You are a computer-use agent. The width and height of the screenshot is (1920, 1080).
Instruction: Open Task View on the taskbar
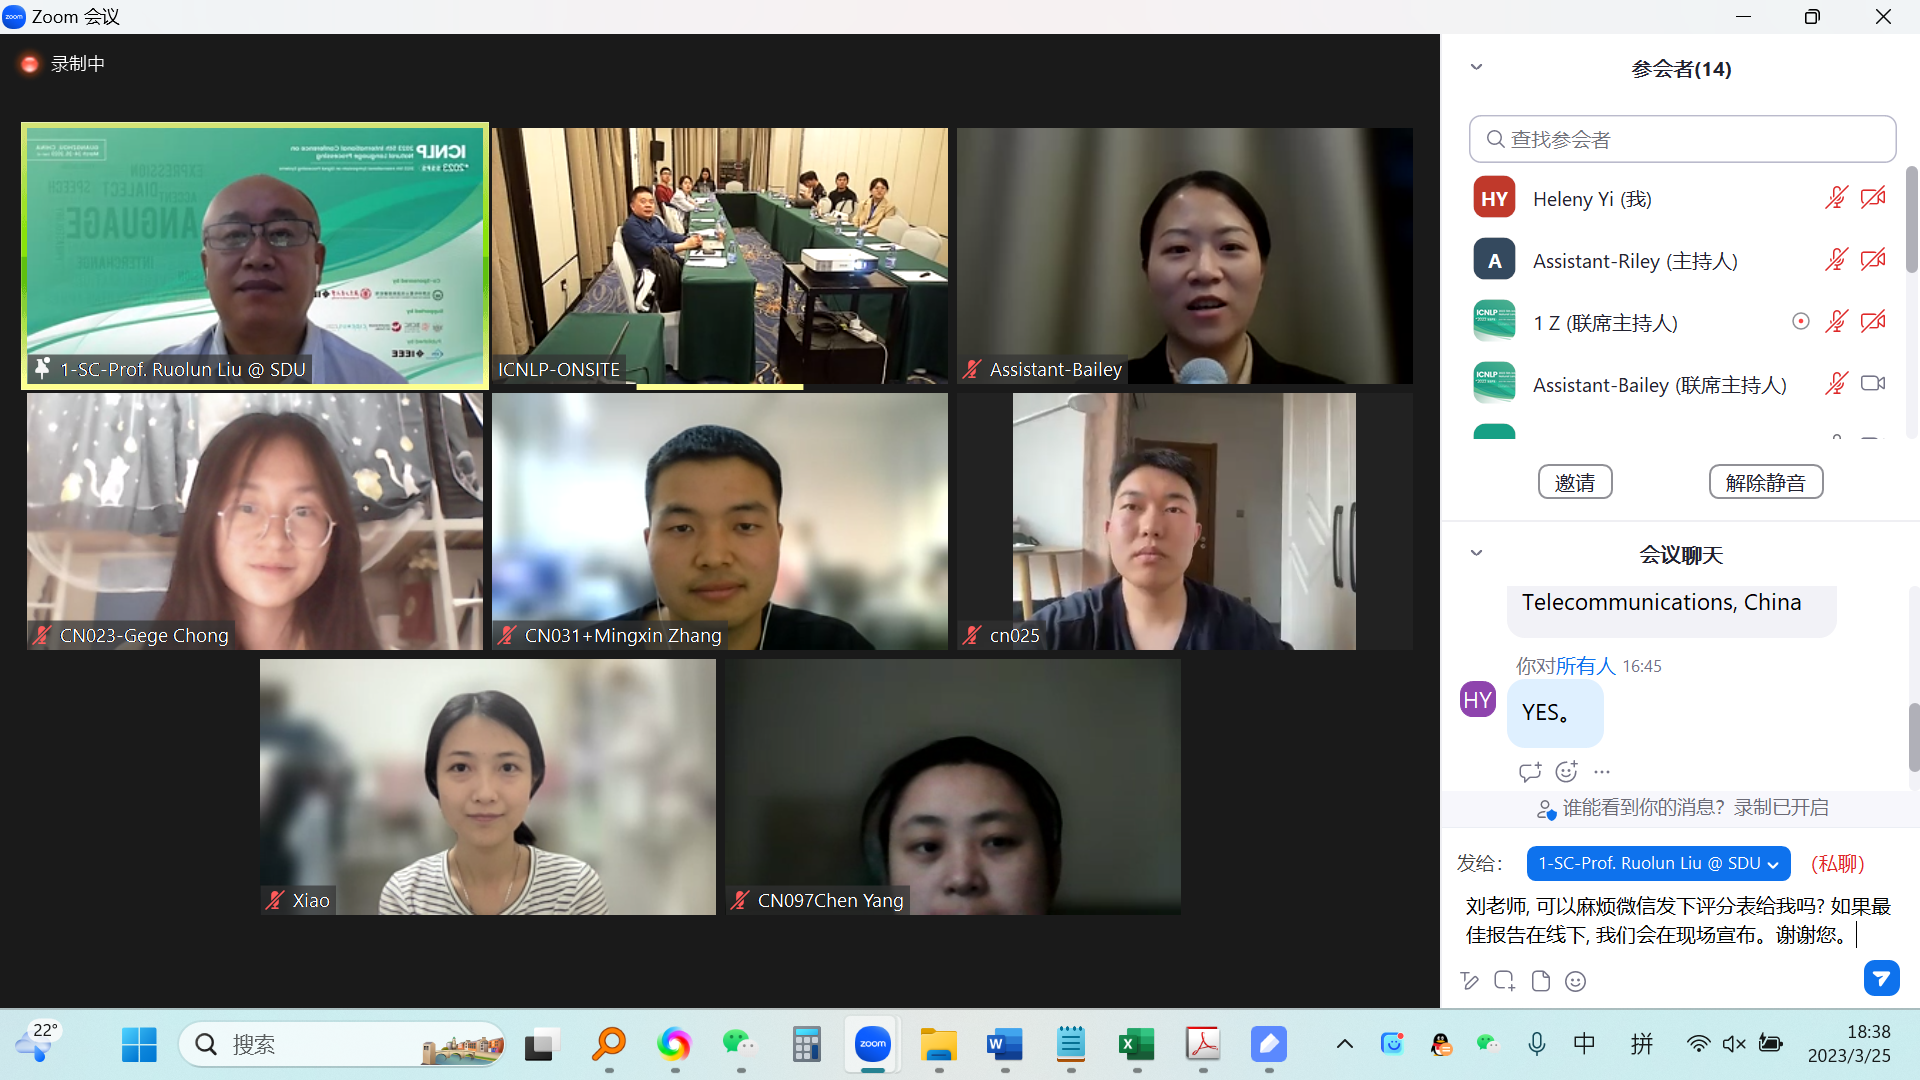542,1045
